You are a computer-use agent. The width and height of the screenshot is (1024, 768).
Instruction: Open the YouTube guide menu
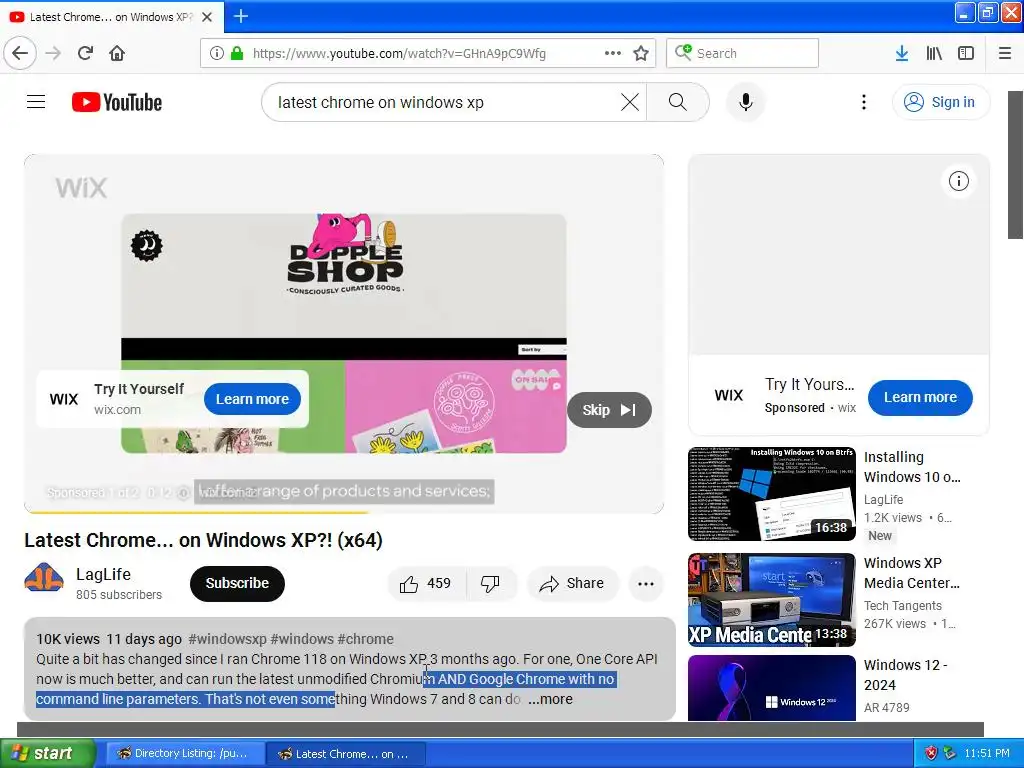pyautogui.click(x=36, y=102)
